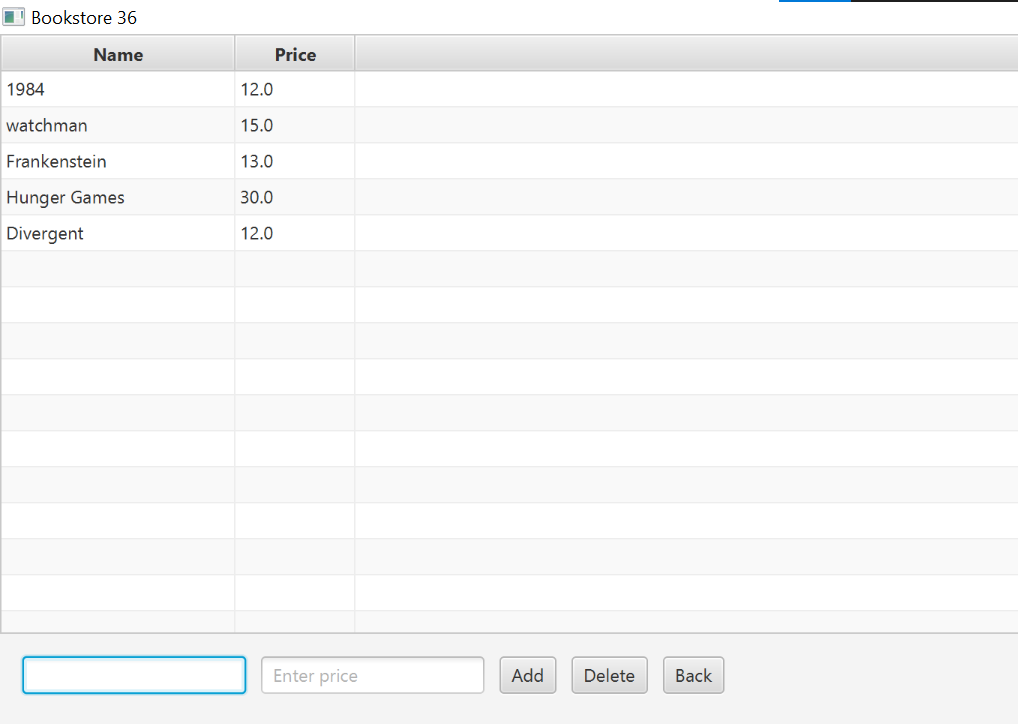Click the Enter price text field
This screenshot has height=724, width=1018.
[x=372, y=675]
